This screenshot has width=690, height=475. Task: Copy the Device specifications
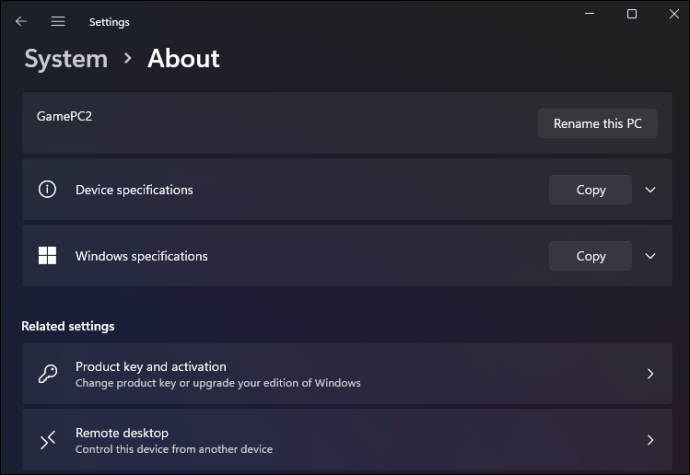point(590,190)
